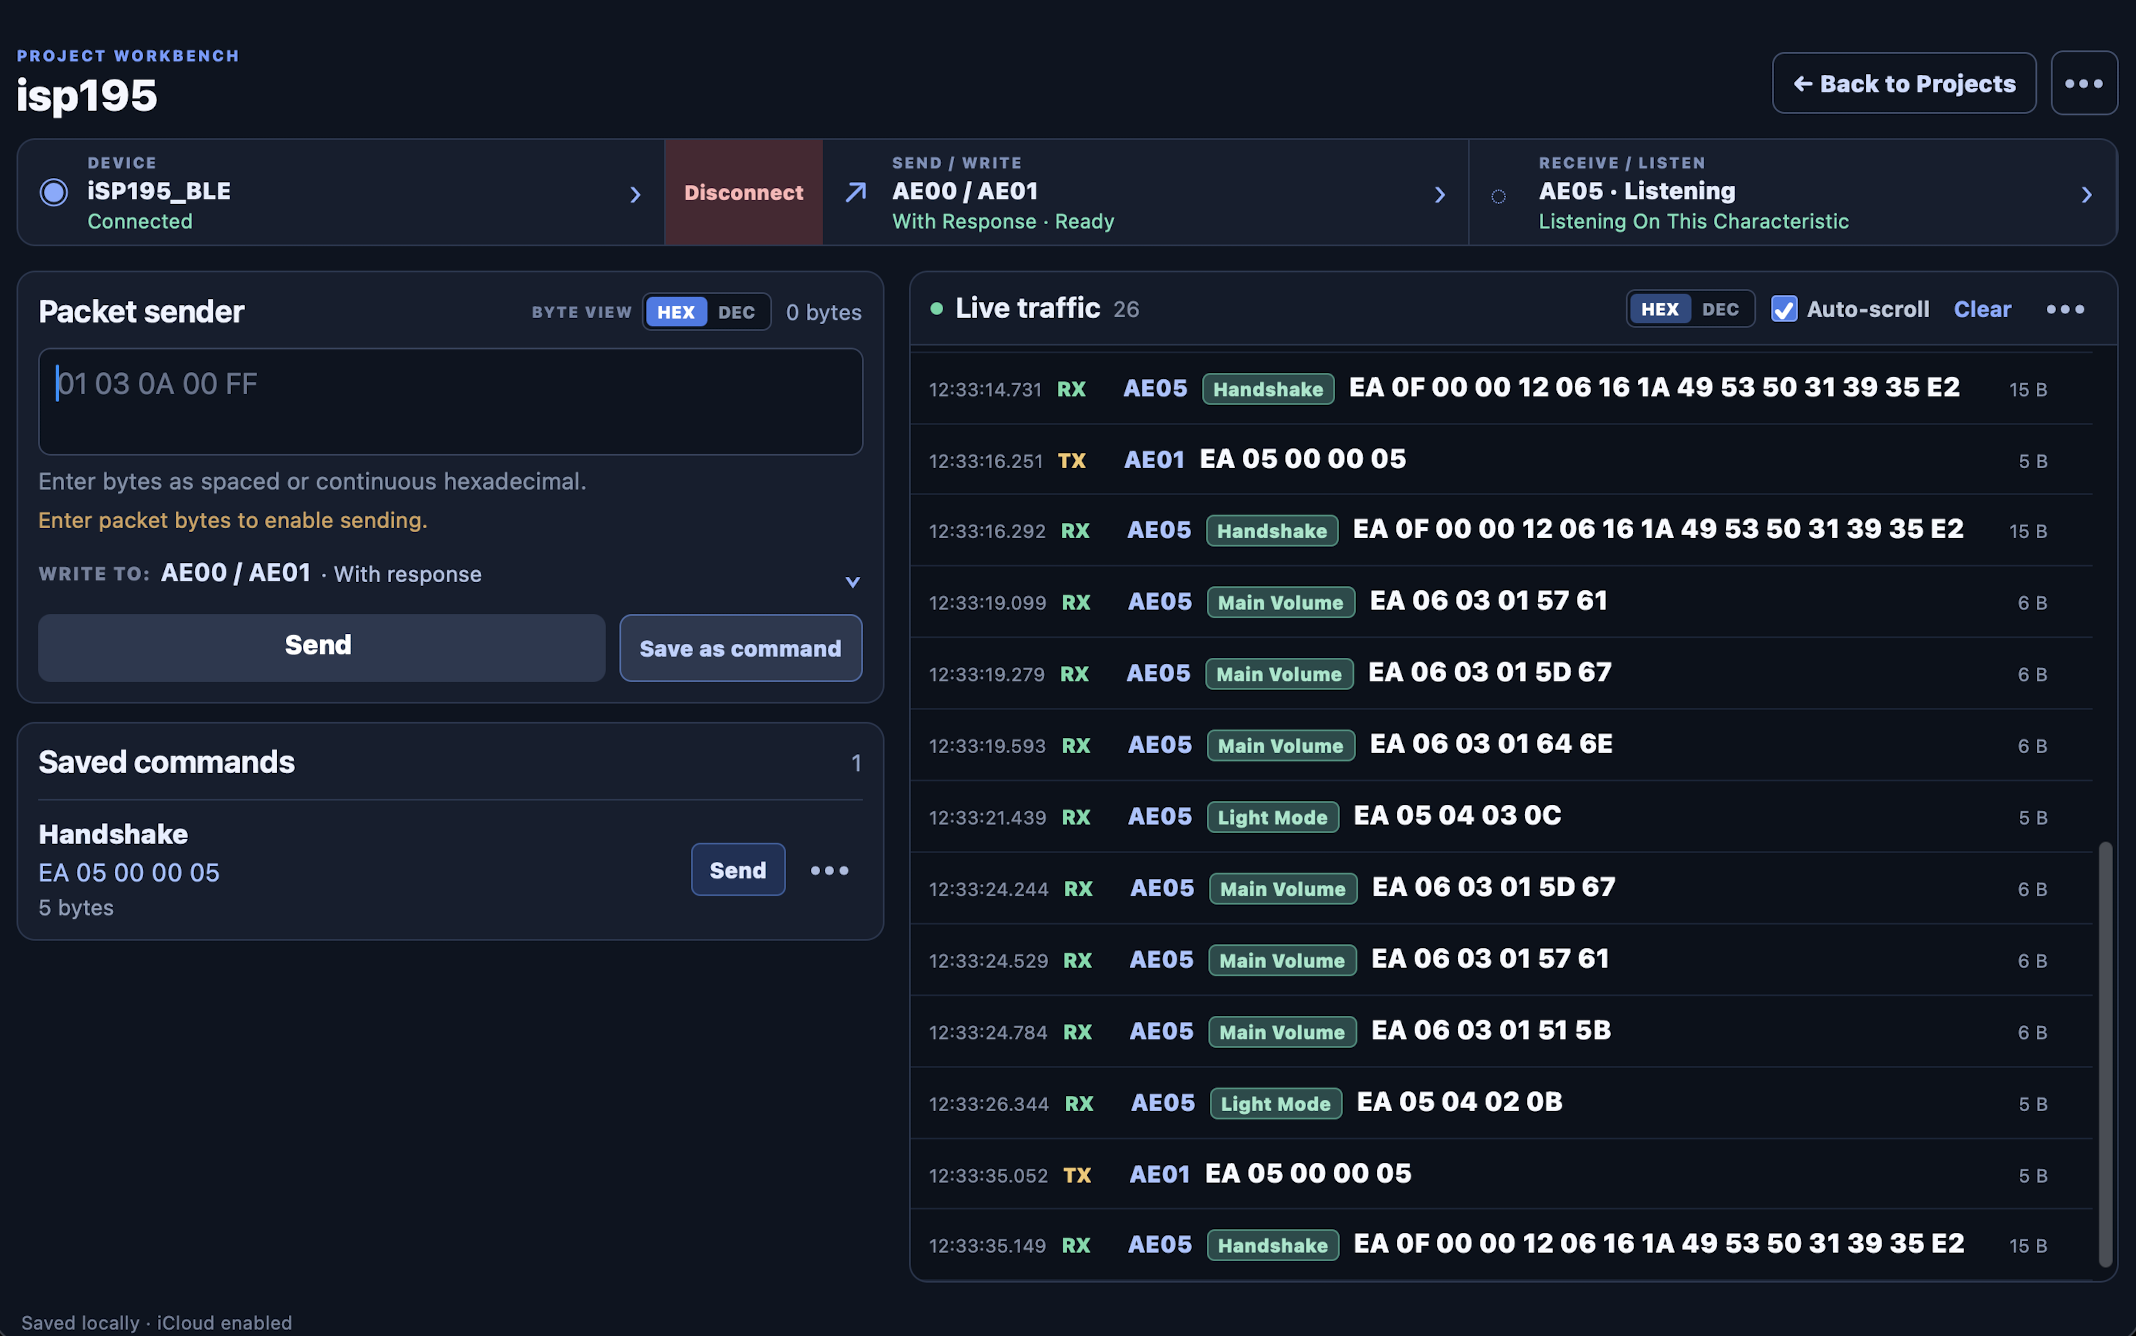Select the 12:33:19.099 Main Volume row

pos(1501,602)
